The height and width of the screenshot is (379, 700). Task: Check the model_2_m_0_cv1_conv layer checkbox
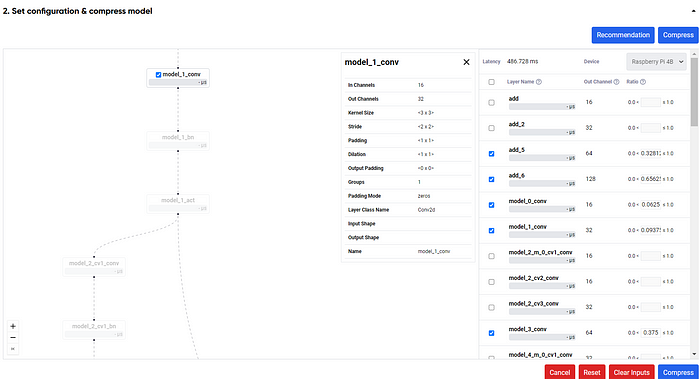click(x=492, y=256)
